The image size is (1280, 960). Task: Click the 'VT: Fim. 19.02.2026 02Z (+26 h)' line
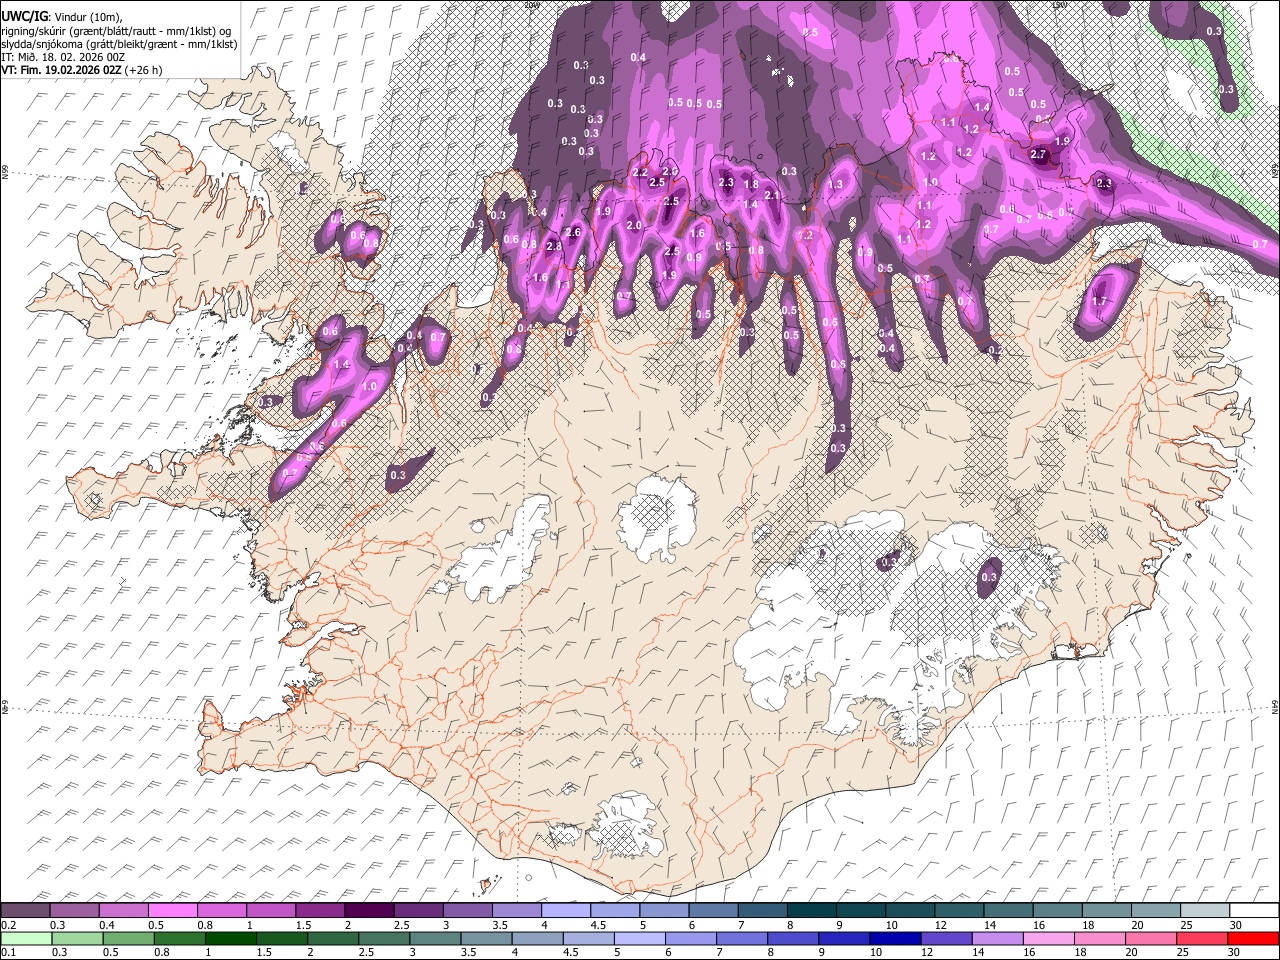click(x=81, y=70)
